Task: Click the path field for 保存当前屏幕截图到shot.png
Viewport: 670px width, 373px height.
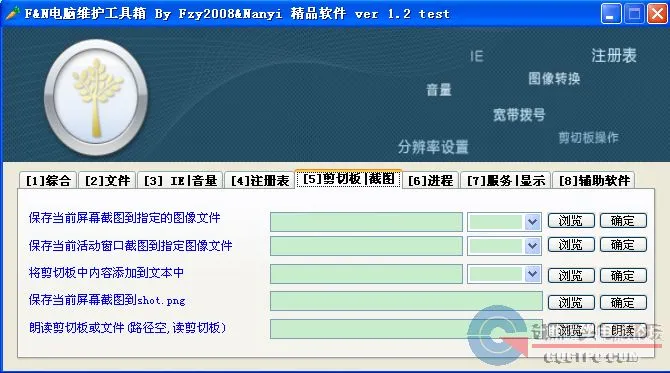Action: 406,301
